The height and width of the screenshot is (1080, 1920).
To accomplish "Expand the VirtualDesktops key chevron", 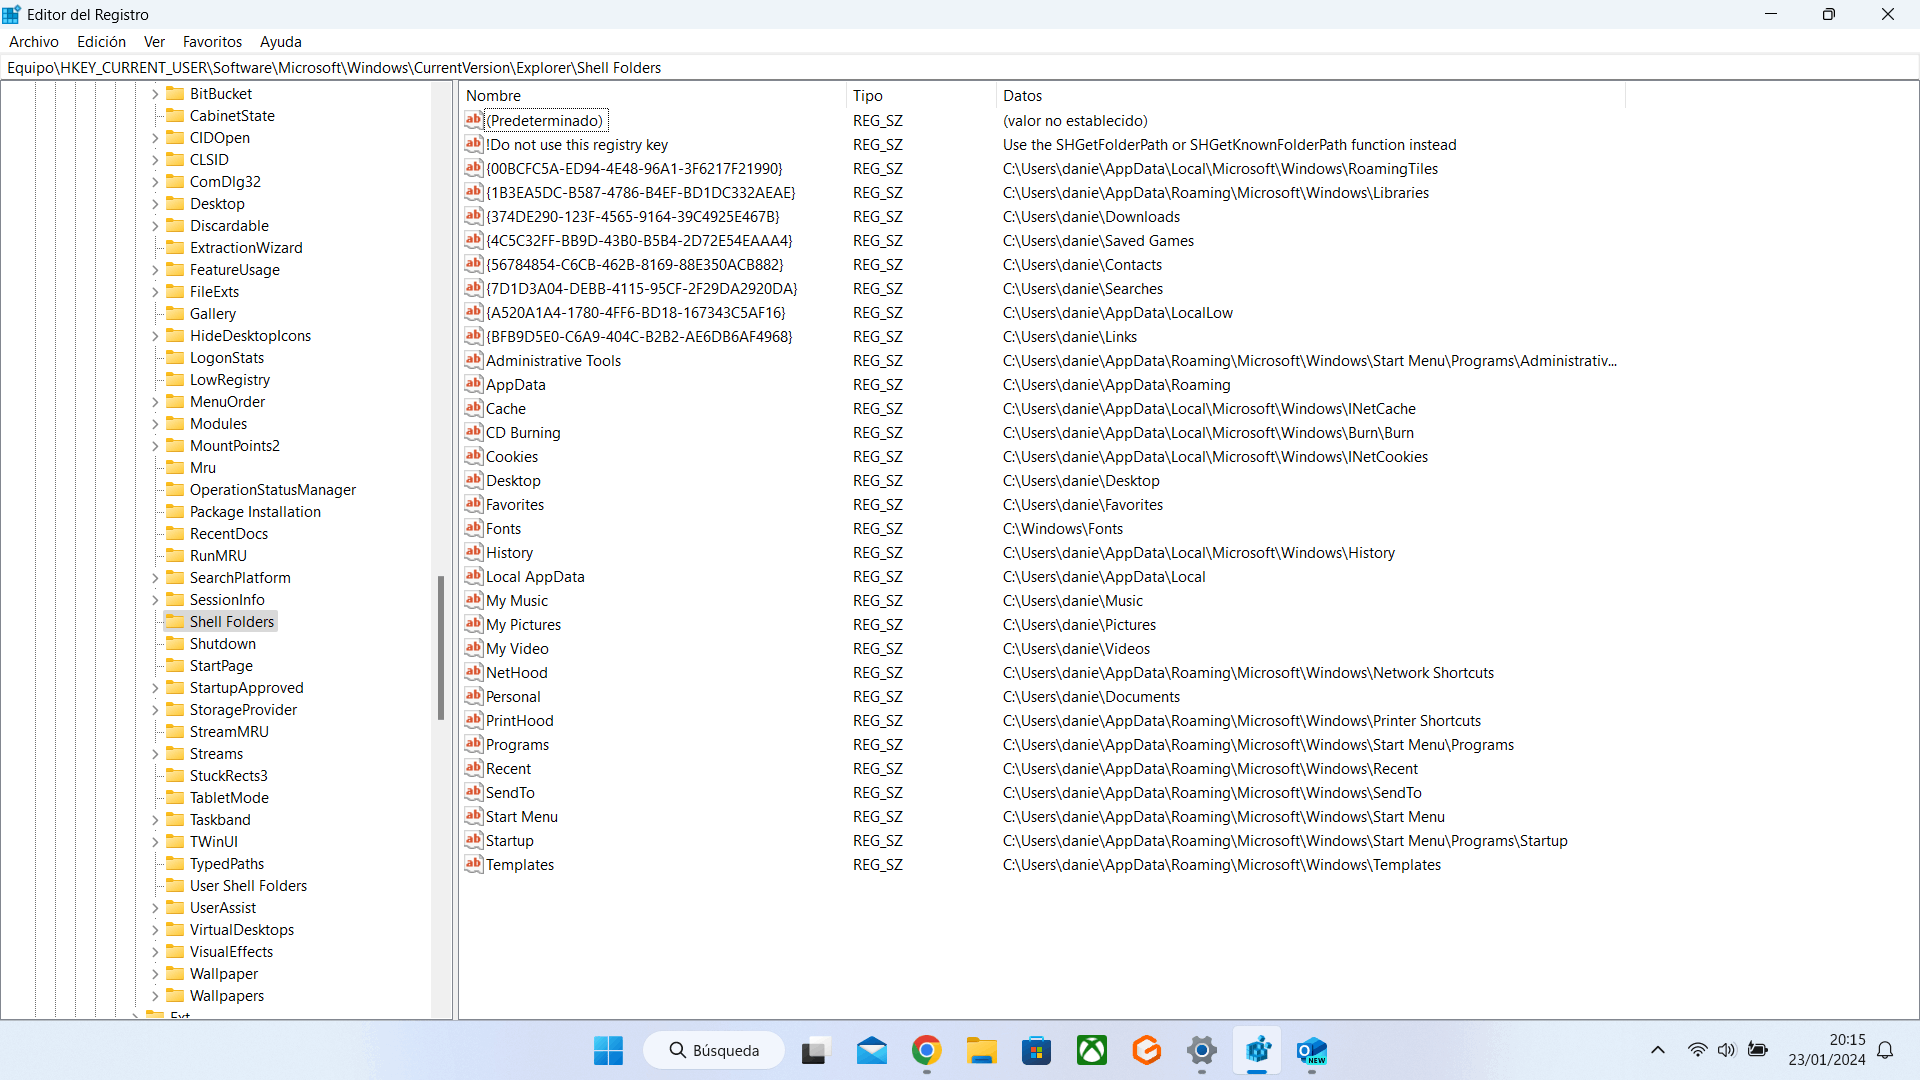I will click(155, 930).
